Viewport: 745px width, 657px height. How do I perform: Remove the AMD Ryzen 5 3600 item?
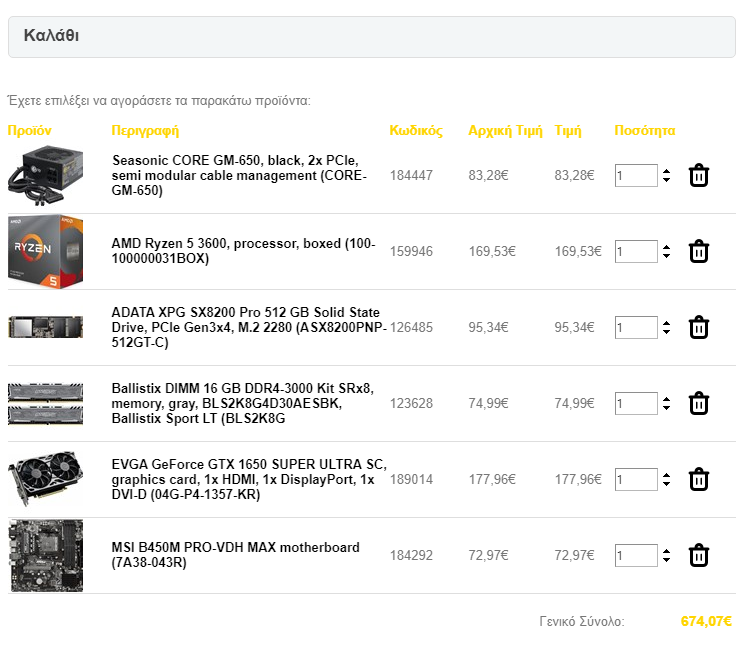[x=698, y=251]
